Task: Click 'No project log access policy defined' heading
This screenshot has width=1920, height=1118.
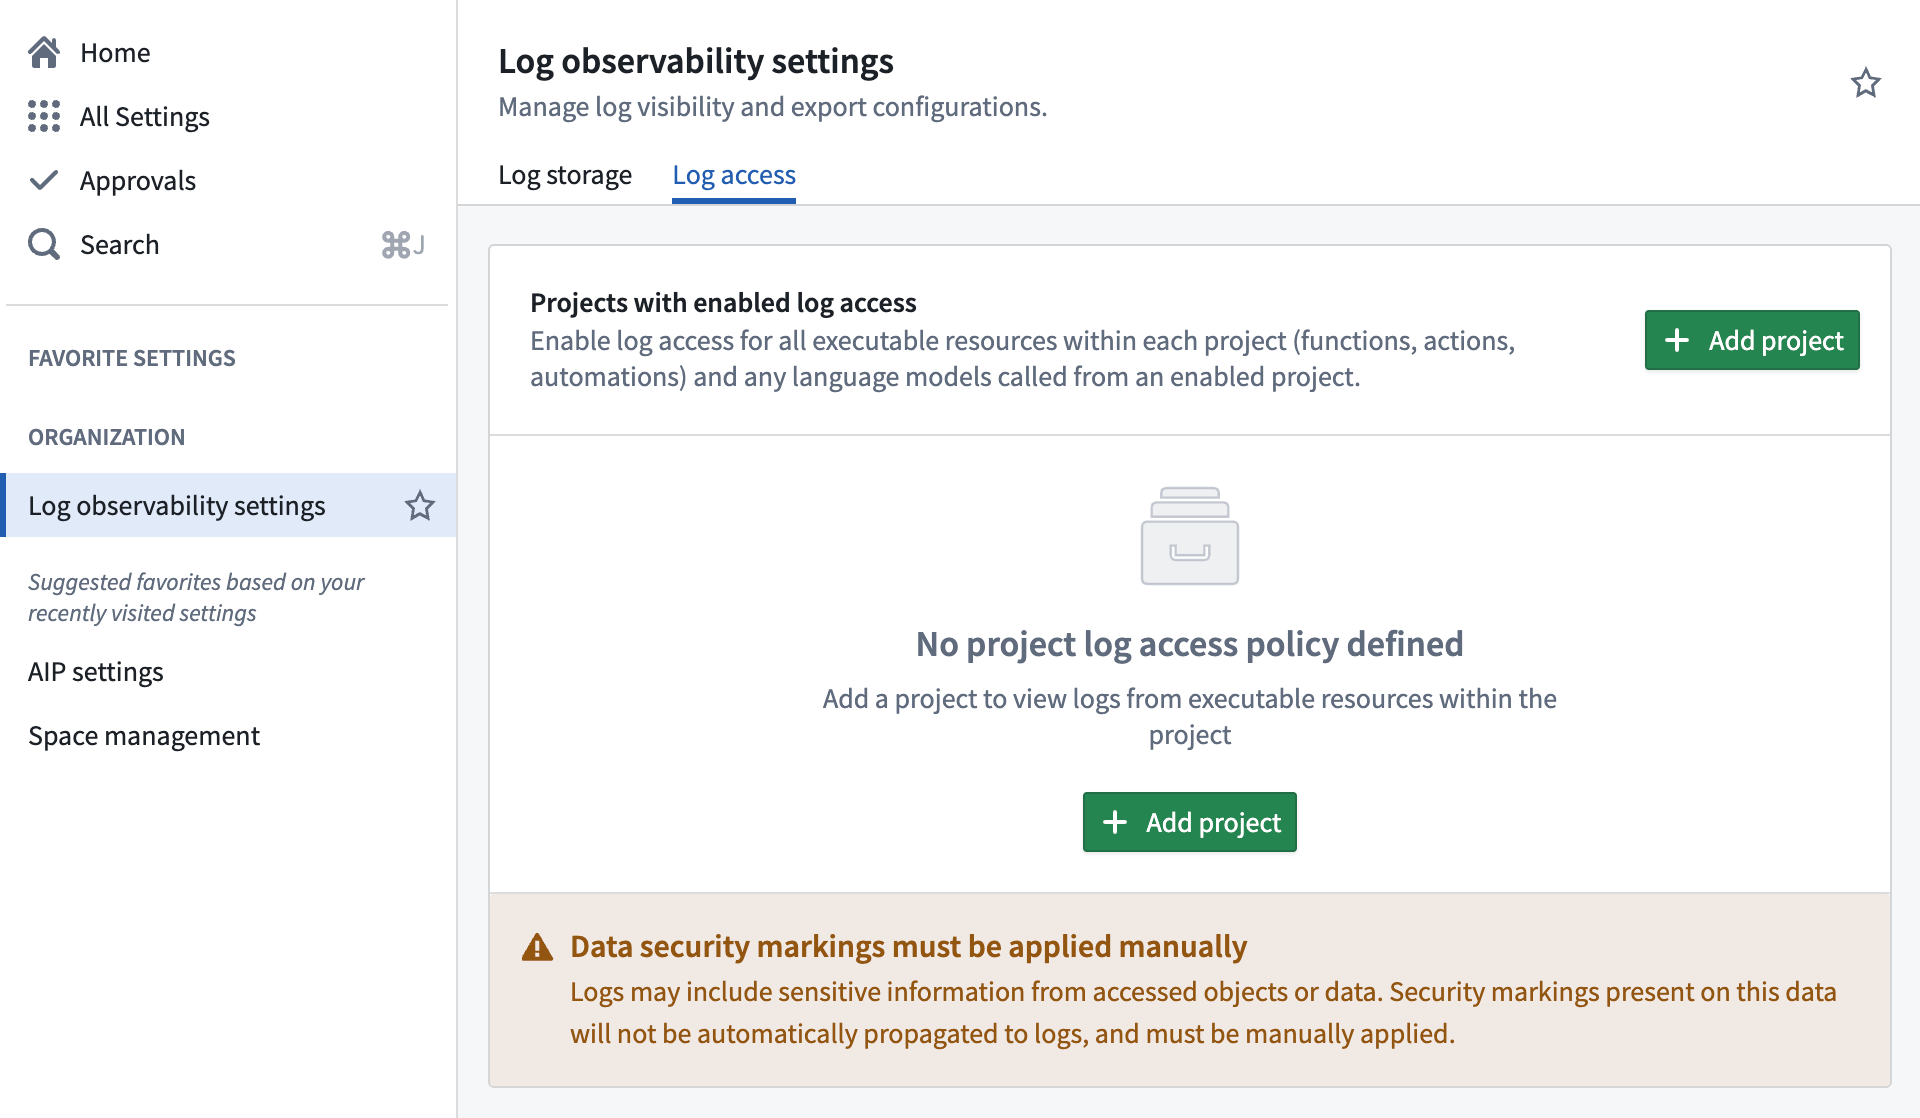Action: [1190, 644]
